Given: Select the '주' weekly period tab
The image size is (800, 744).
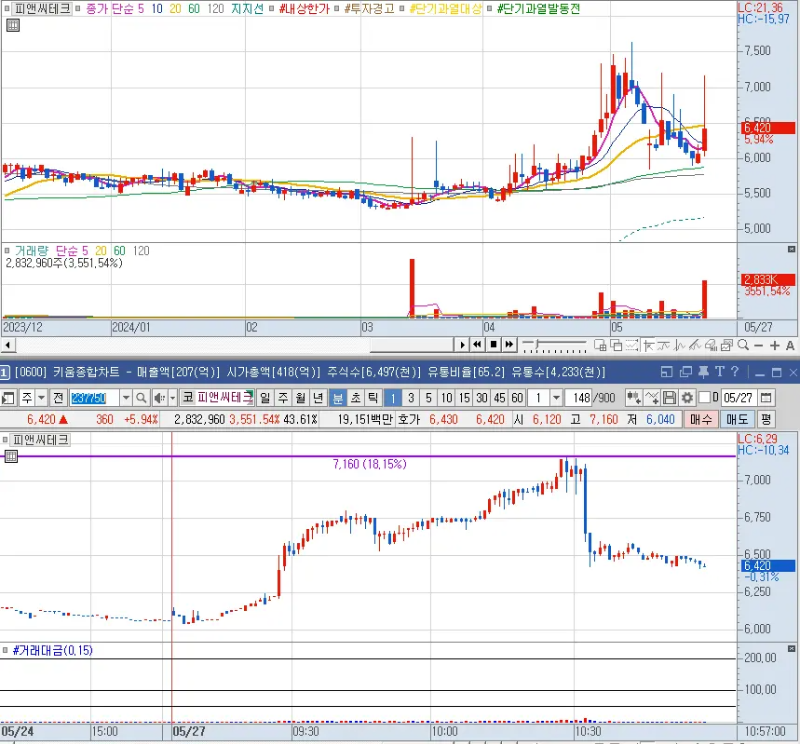Looking at the screenshot, I should point(283,398).
